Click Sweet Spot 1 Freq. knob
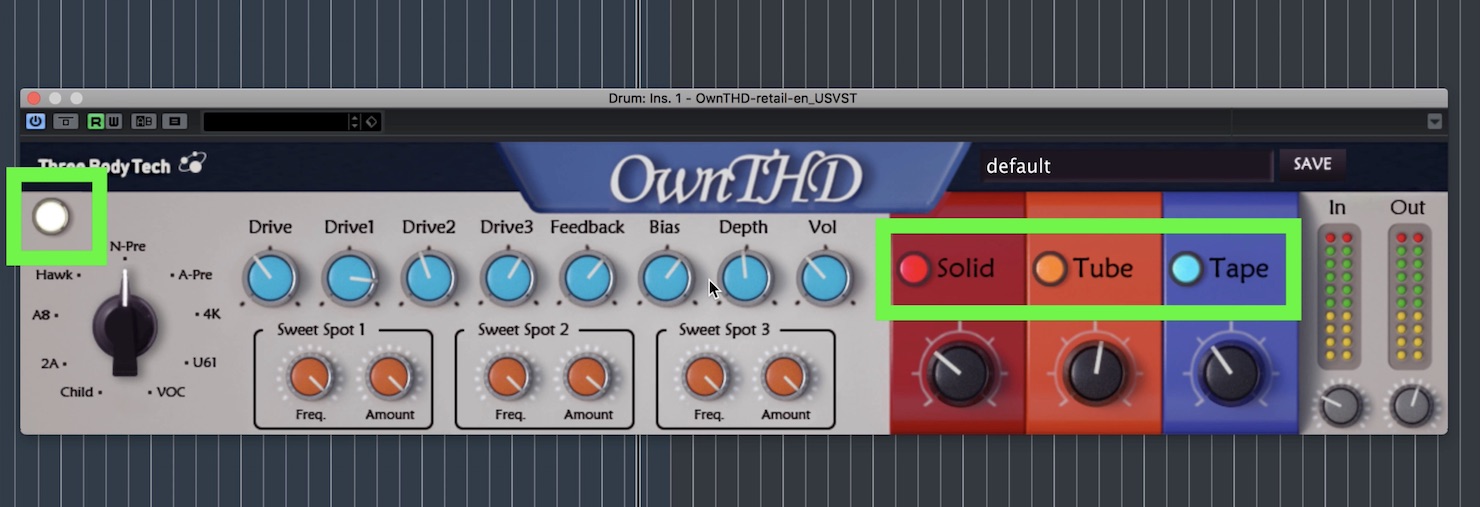Viewport: 1480px width, 507px height. tap(311, 377)
